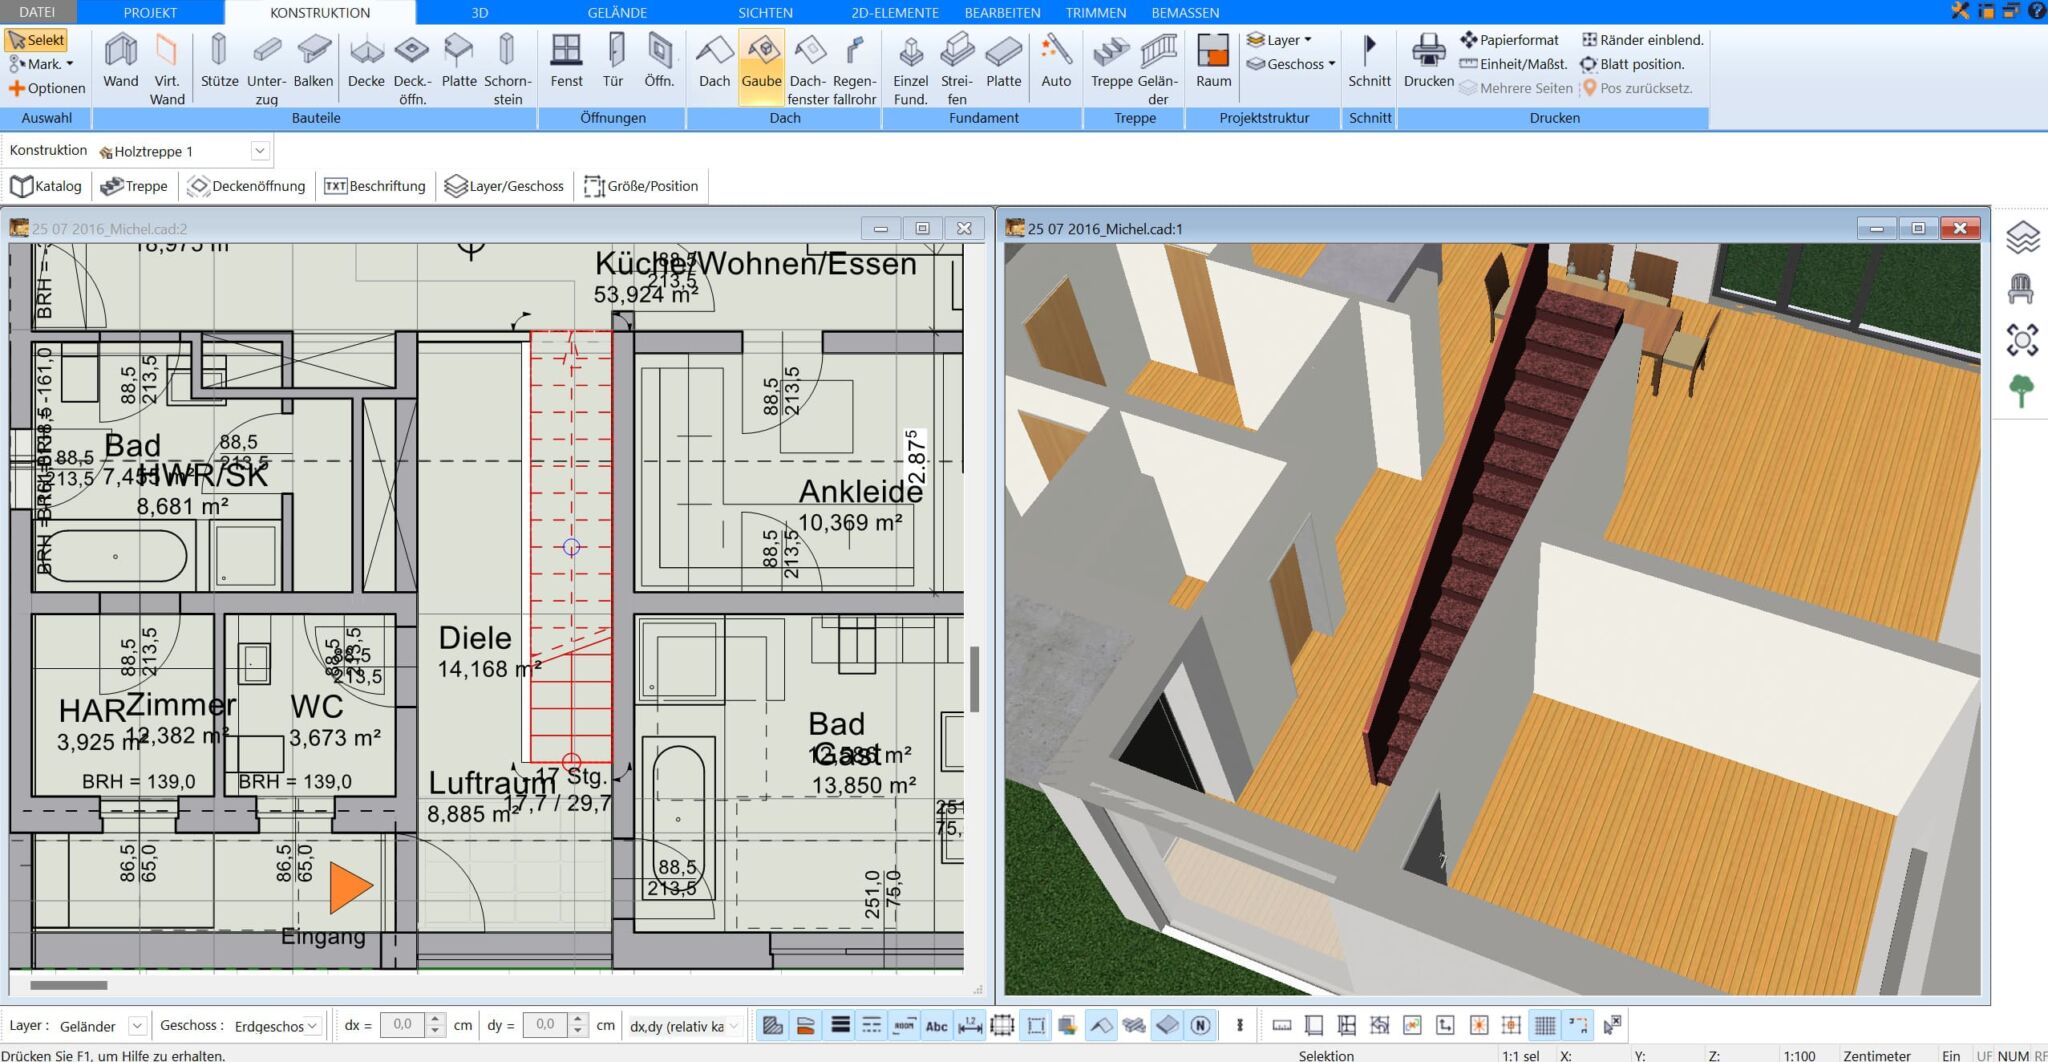Image resolution: width=2048 pixels, height=1062 pixels.
Task: Pick the Streifen foundation tool
Action: 957,68
